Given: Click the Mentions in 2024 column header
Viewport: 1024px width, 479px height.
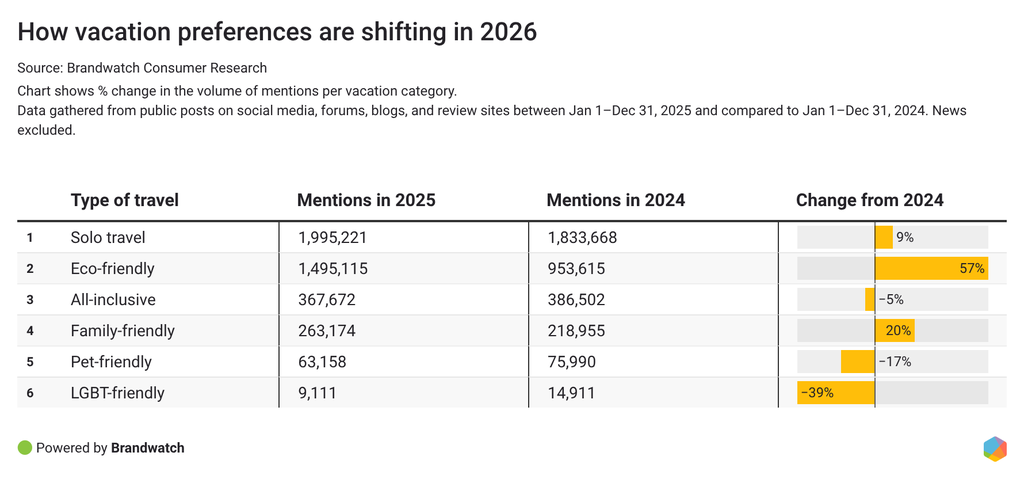Looking at the screenshot, I should tap(615, 200).
